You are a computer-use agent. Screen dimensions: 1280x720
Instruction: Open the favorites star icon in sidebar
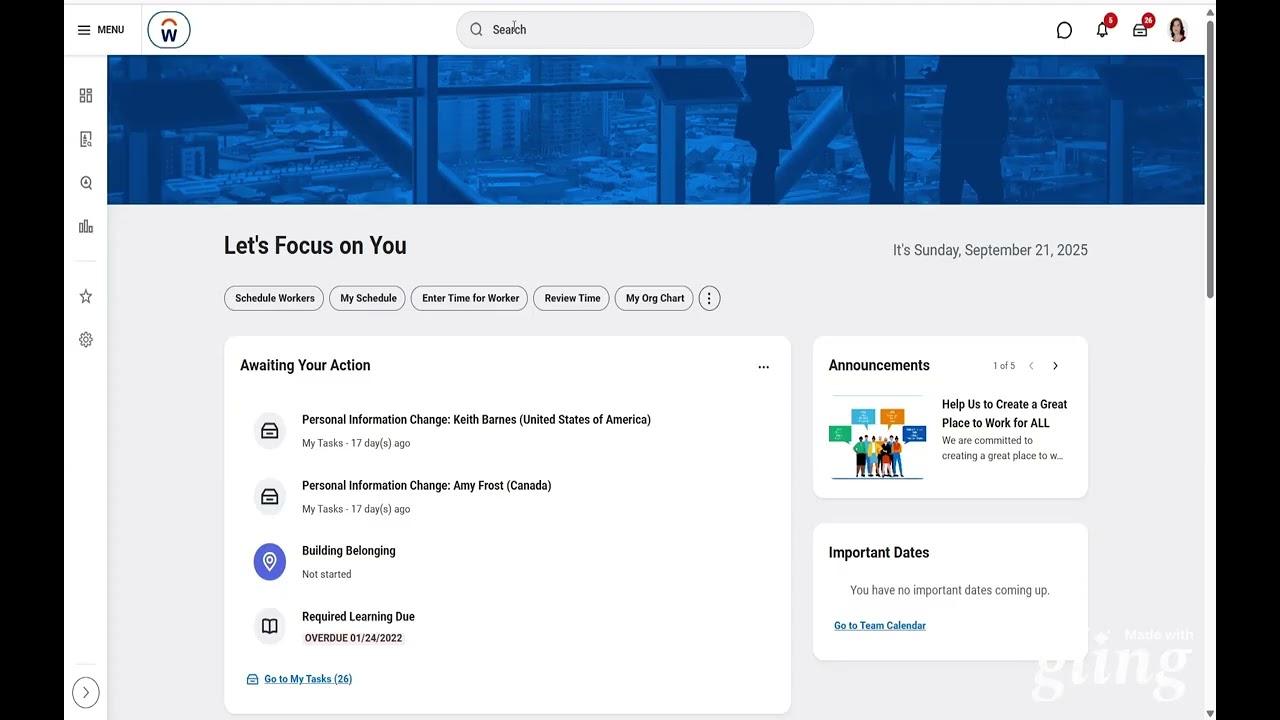86,296
